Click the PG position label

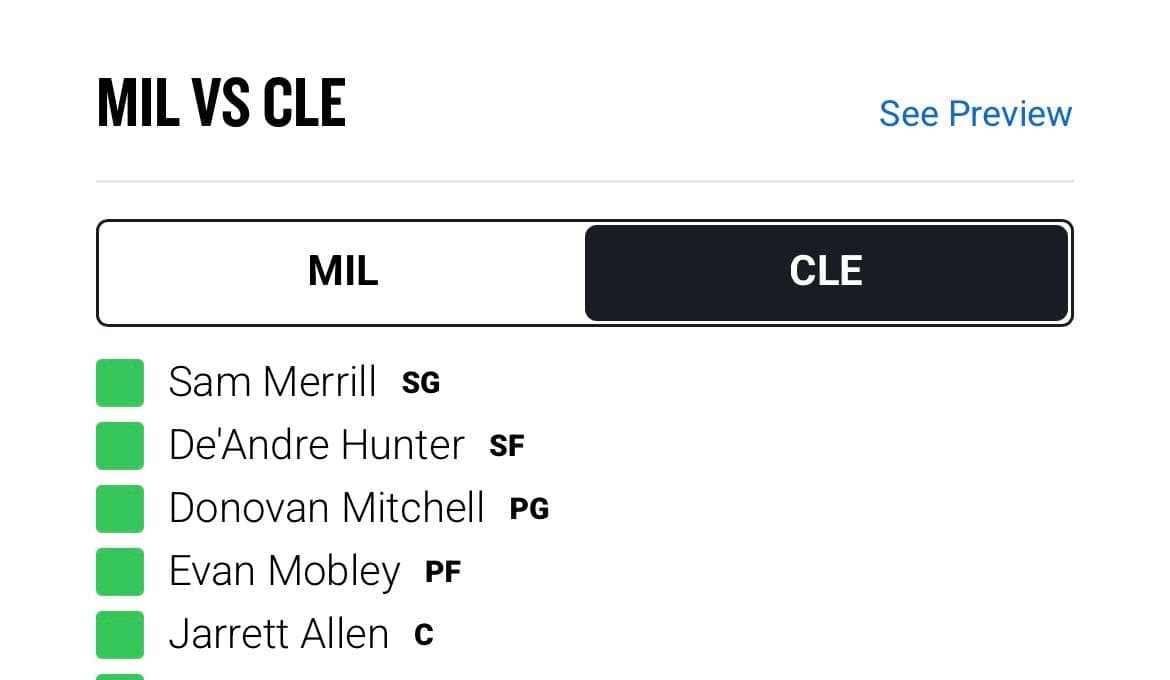(529, 509)
